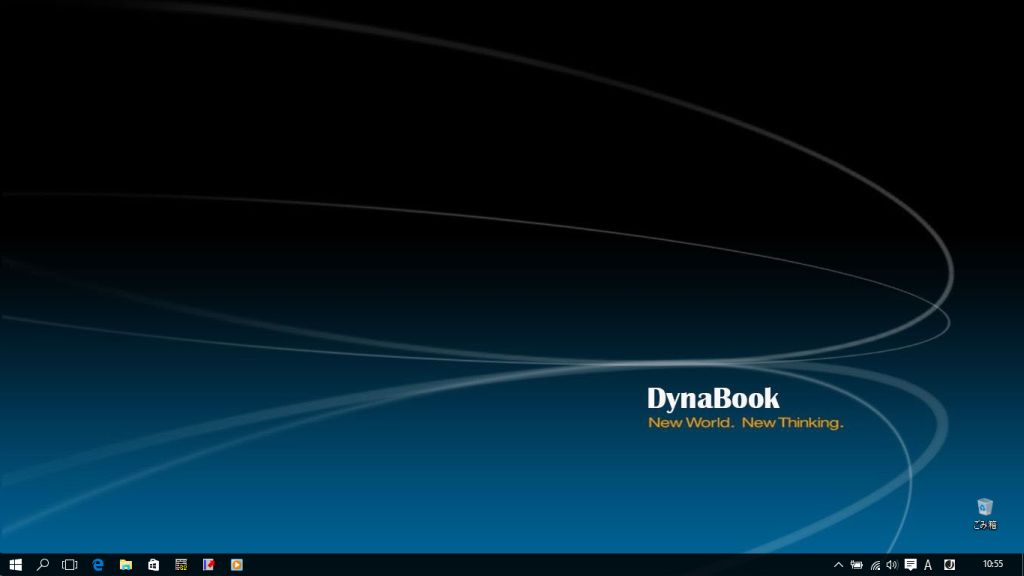The width and height of the screenshot is (1024, 576).
Task: Click the dark grid-pattern app right of Store
Action: pos(181,564)
